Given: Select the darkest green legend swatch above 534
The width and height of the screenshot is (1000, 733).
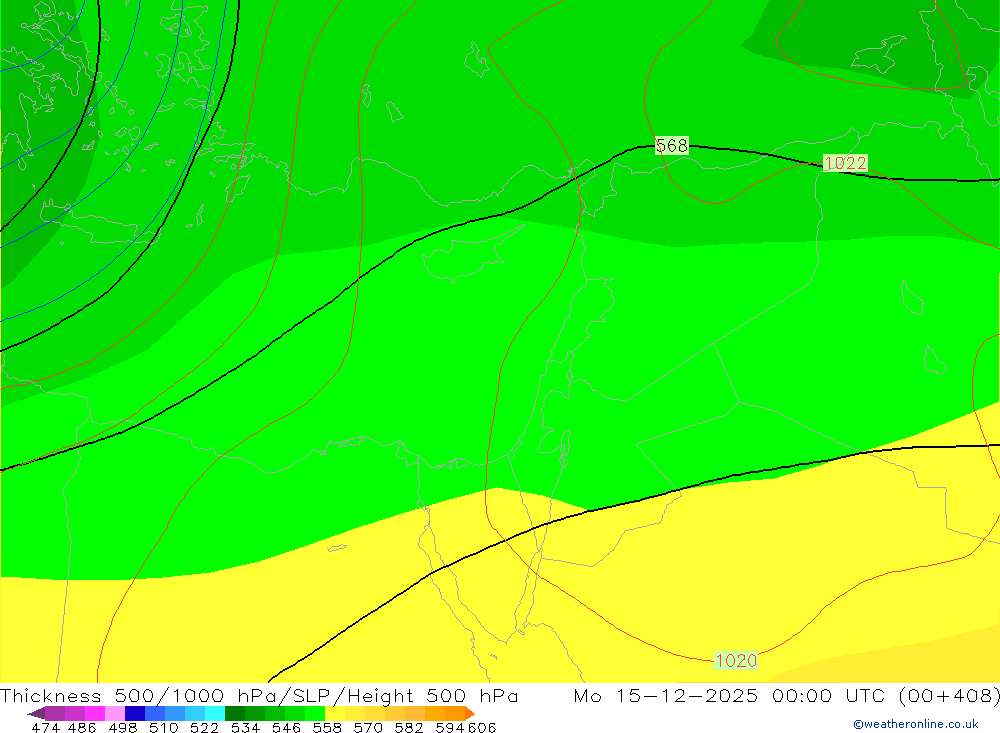Looking at the screenshot, I should pyautogui.click(x=235, y=713).
